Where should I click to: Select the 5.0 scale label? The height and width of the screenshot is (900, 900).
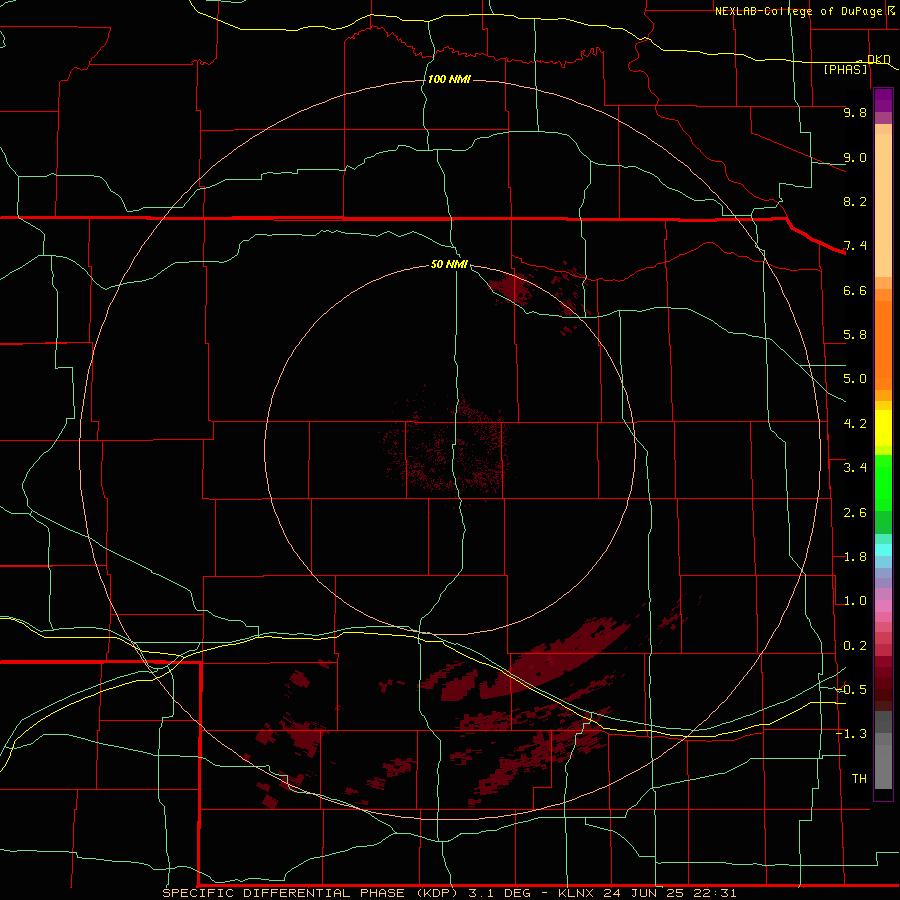(855, 379)
